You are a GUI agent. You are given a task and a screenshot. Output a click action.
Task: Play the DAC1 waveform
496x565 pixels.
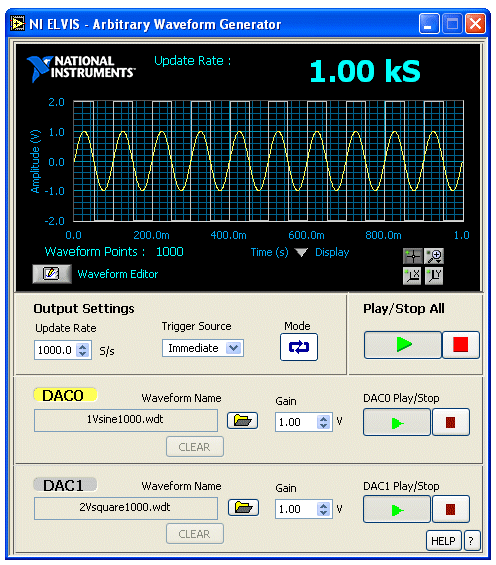click(x=397, y=509)
